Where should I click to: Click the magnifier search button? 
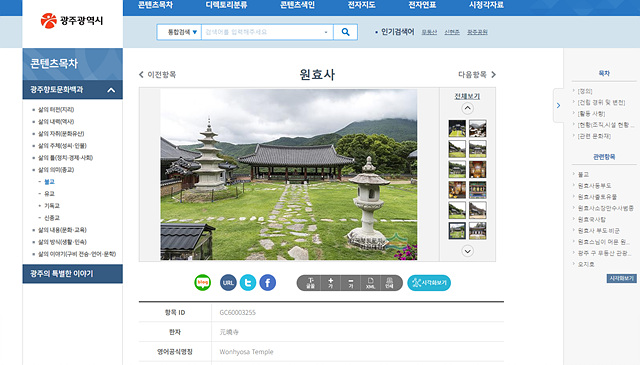345,32
